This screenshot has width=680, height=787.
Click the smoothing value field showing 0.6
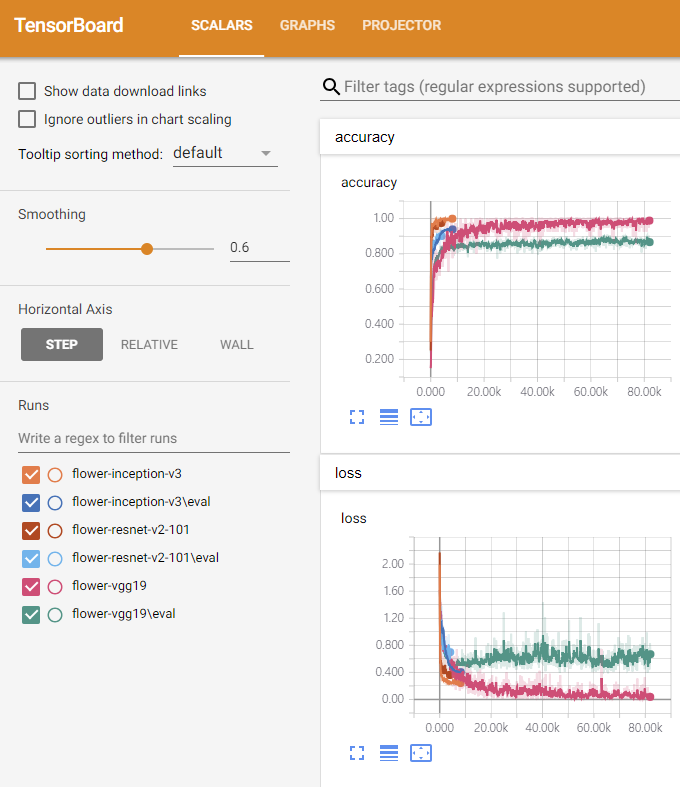pyautogui.click(x=259, y=248)
